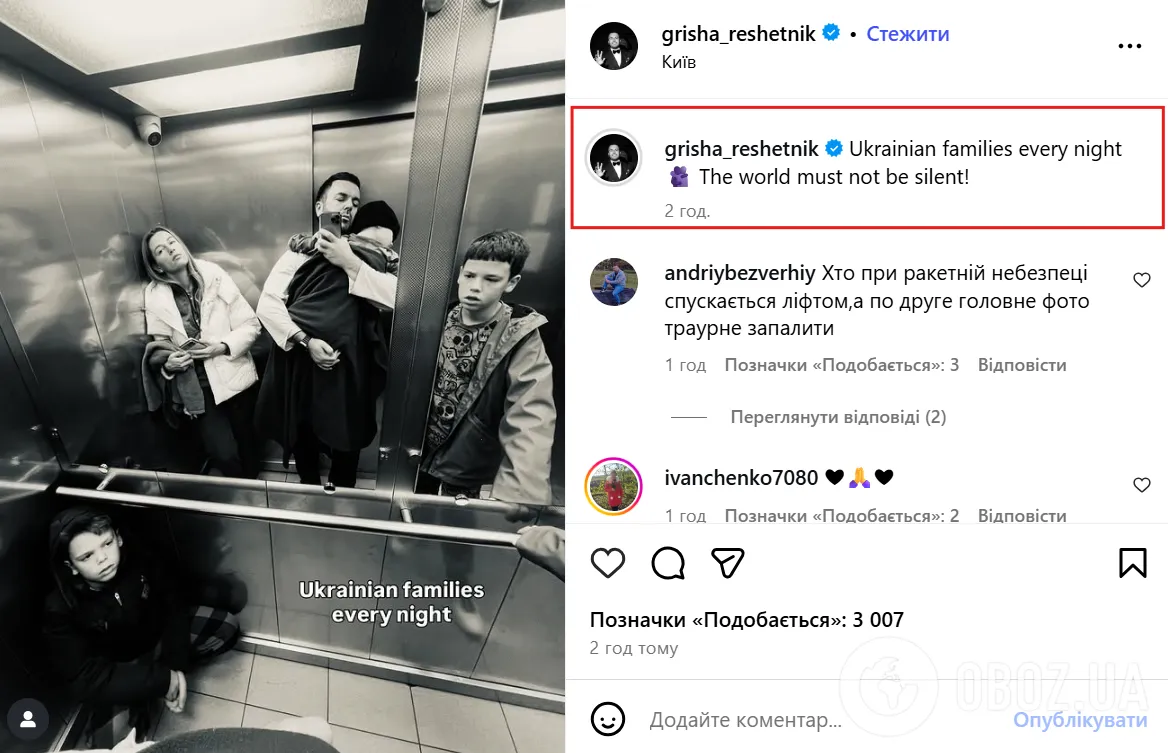Image resolution: width=1168 pixels, height=753 pixels.
Task: Share the post via paper plane icon
Action: tap(728, 563)
